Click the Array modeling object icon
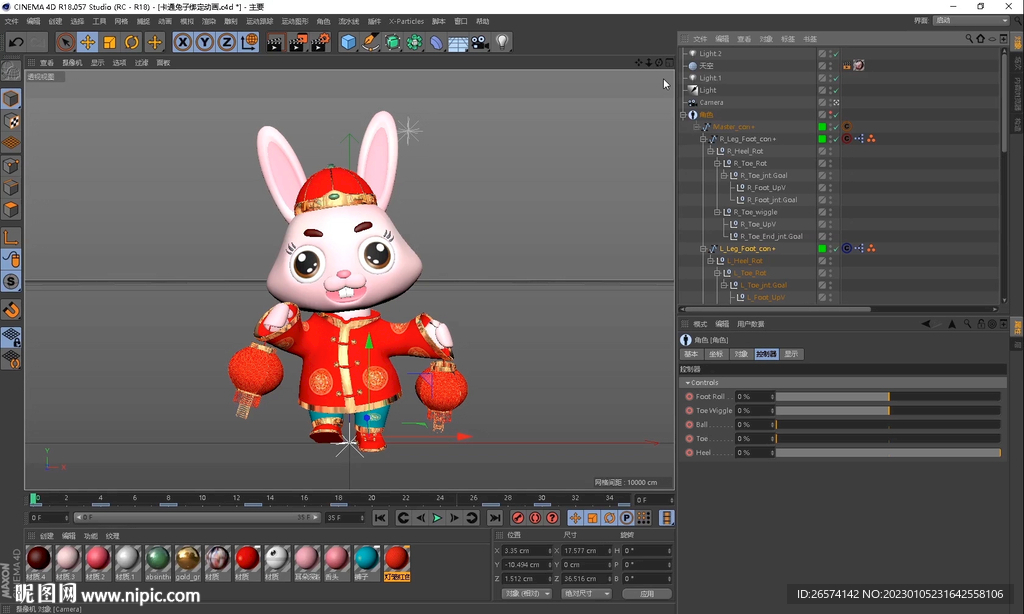Image resolution: width=1024 pixels, height=614 pixels. (415, 42)
